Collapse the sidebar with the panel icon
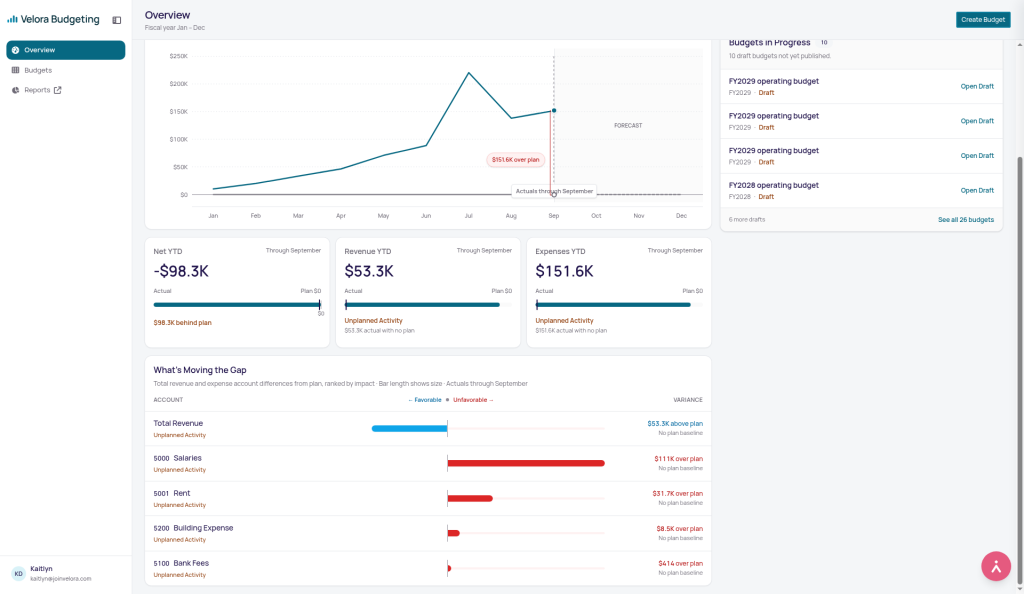This screenshot has height=594, width=1024. (x=117, y=20)
